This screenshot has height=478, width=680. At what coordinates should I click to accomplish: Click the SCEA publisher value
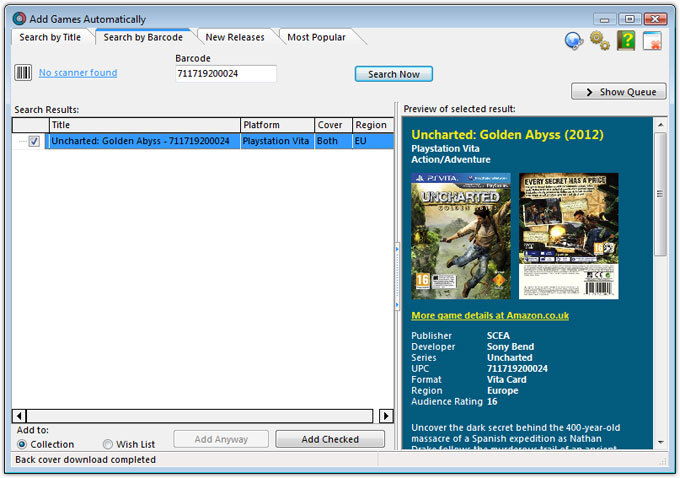point(498,336)
